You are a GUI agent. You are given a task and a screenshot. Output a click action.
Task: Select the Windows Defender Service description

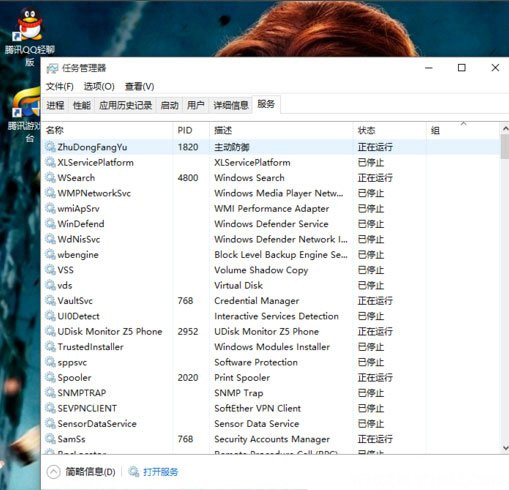(271, 224)
